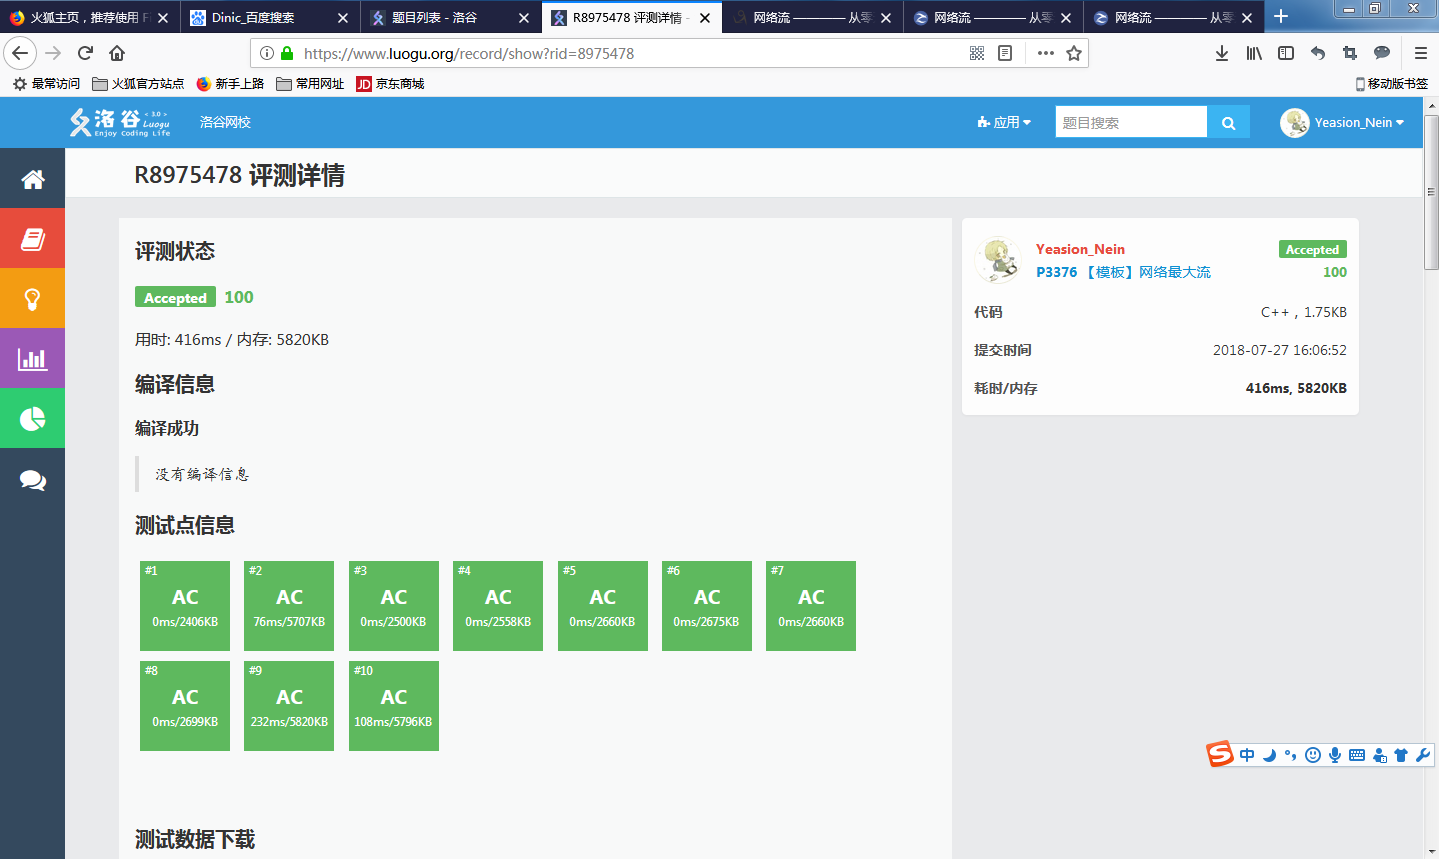This screenshot has width=1439, height=859.
Task: Open page actions three-dot menu
Action: [1045, 53]
